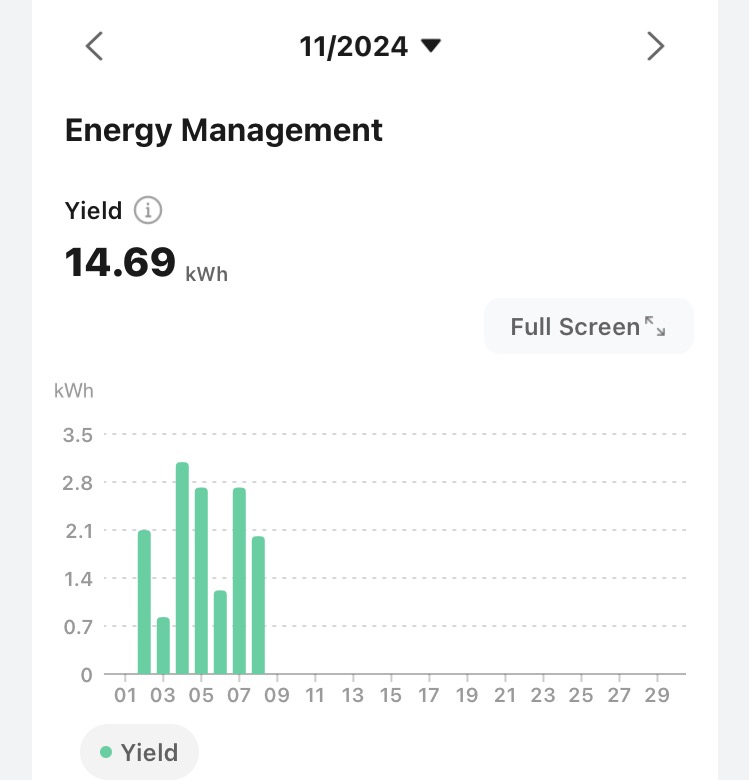Click the day 29 x-axis label
Viewport: 749px width, 780px height.
pyautogui.click(x=657, y=695)
